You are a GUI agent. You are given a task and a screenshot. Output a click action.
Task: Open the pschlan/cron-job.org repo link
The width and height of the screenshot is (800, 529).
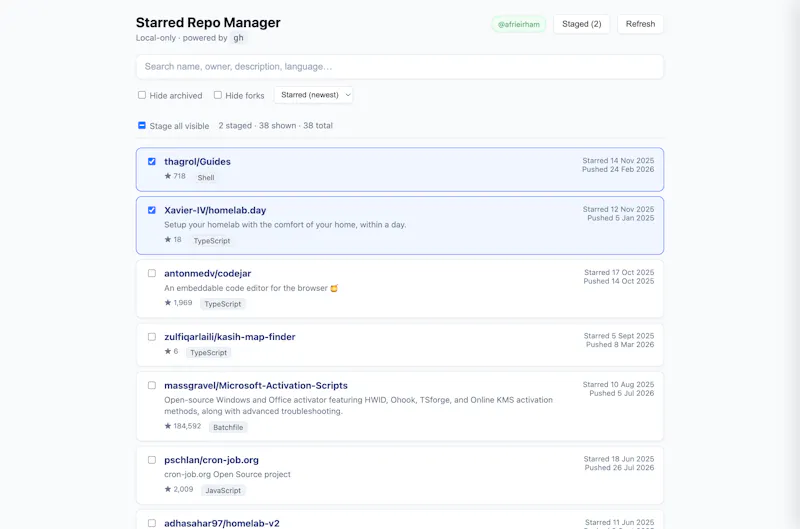pos(211,460)
